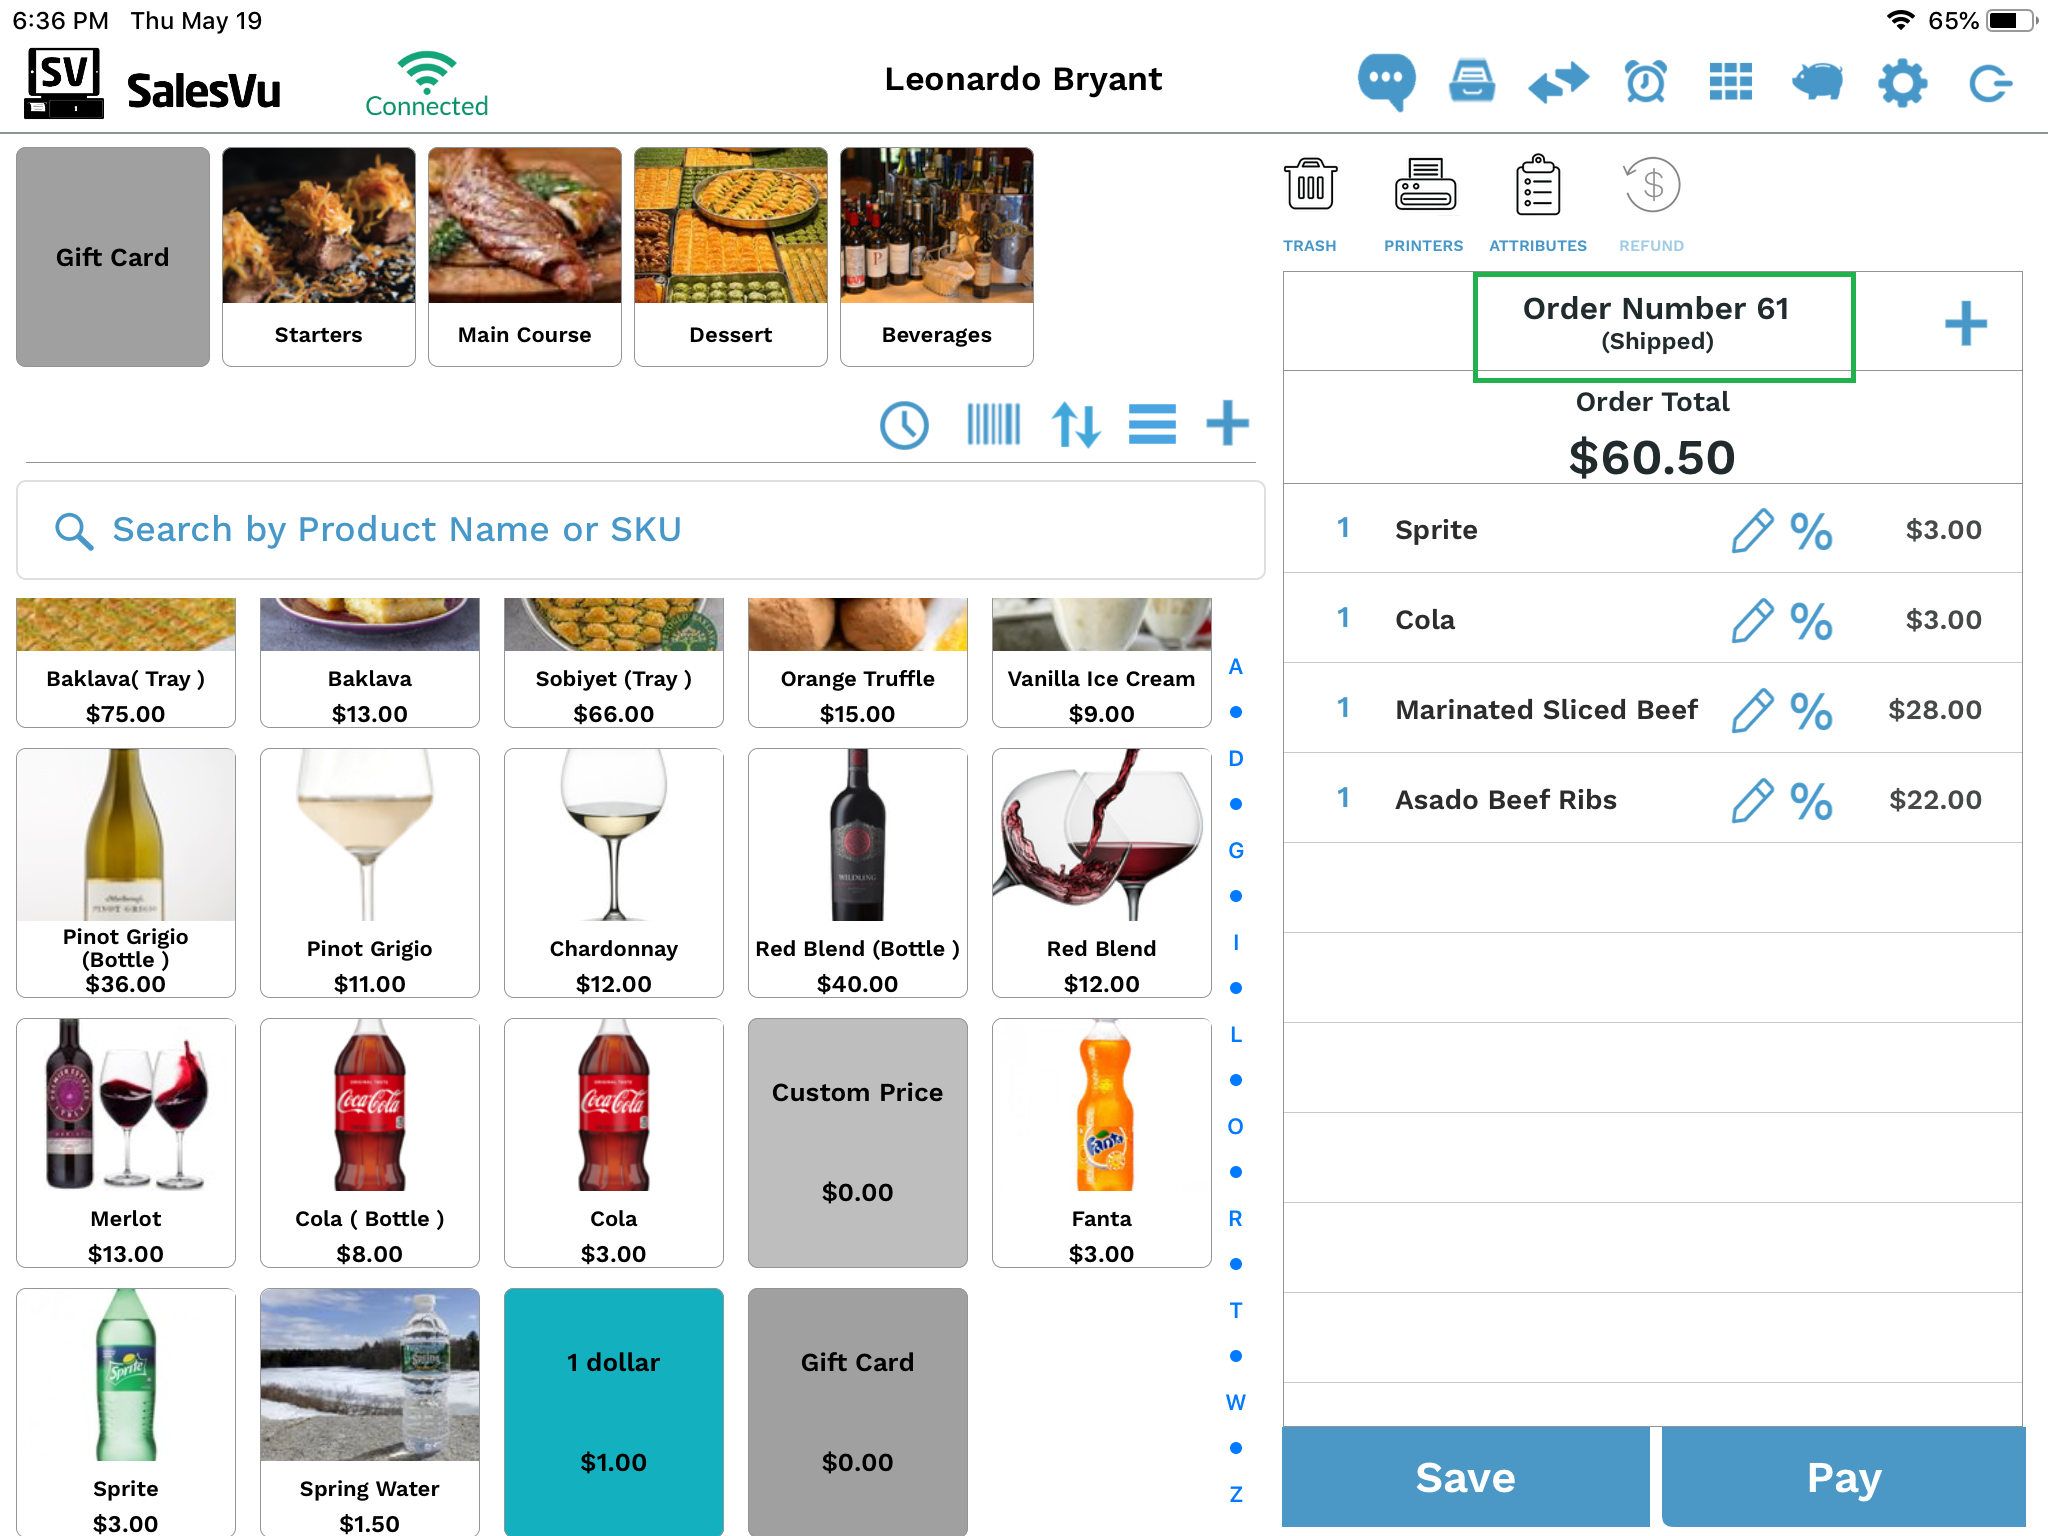Add Fanta product to order
The width and height of the screenshot is (2048, 1536).
(1102, 1143)
